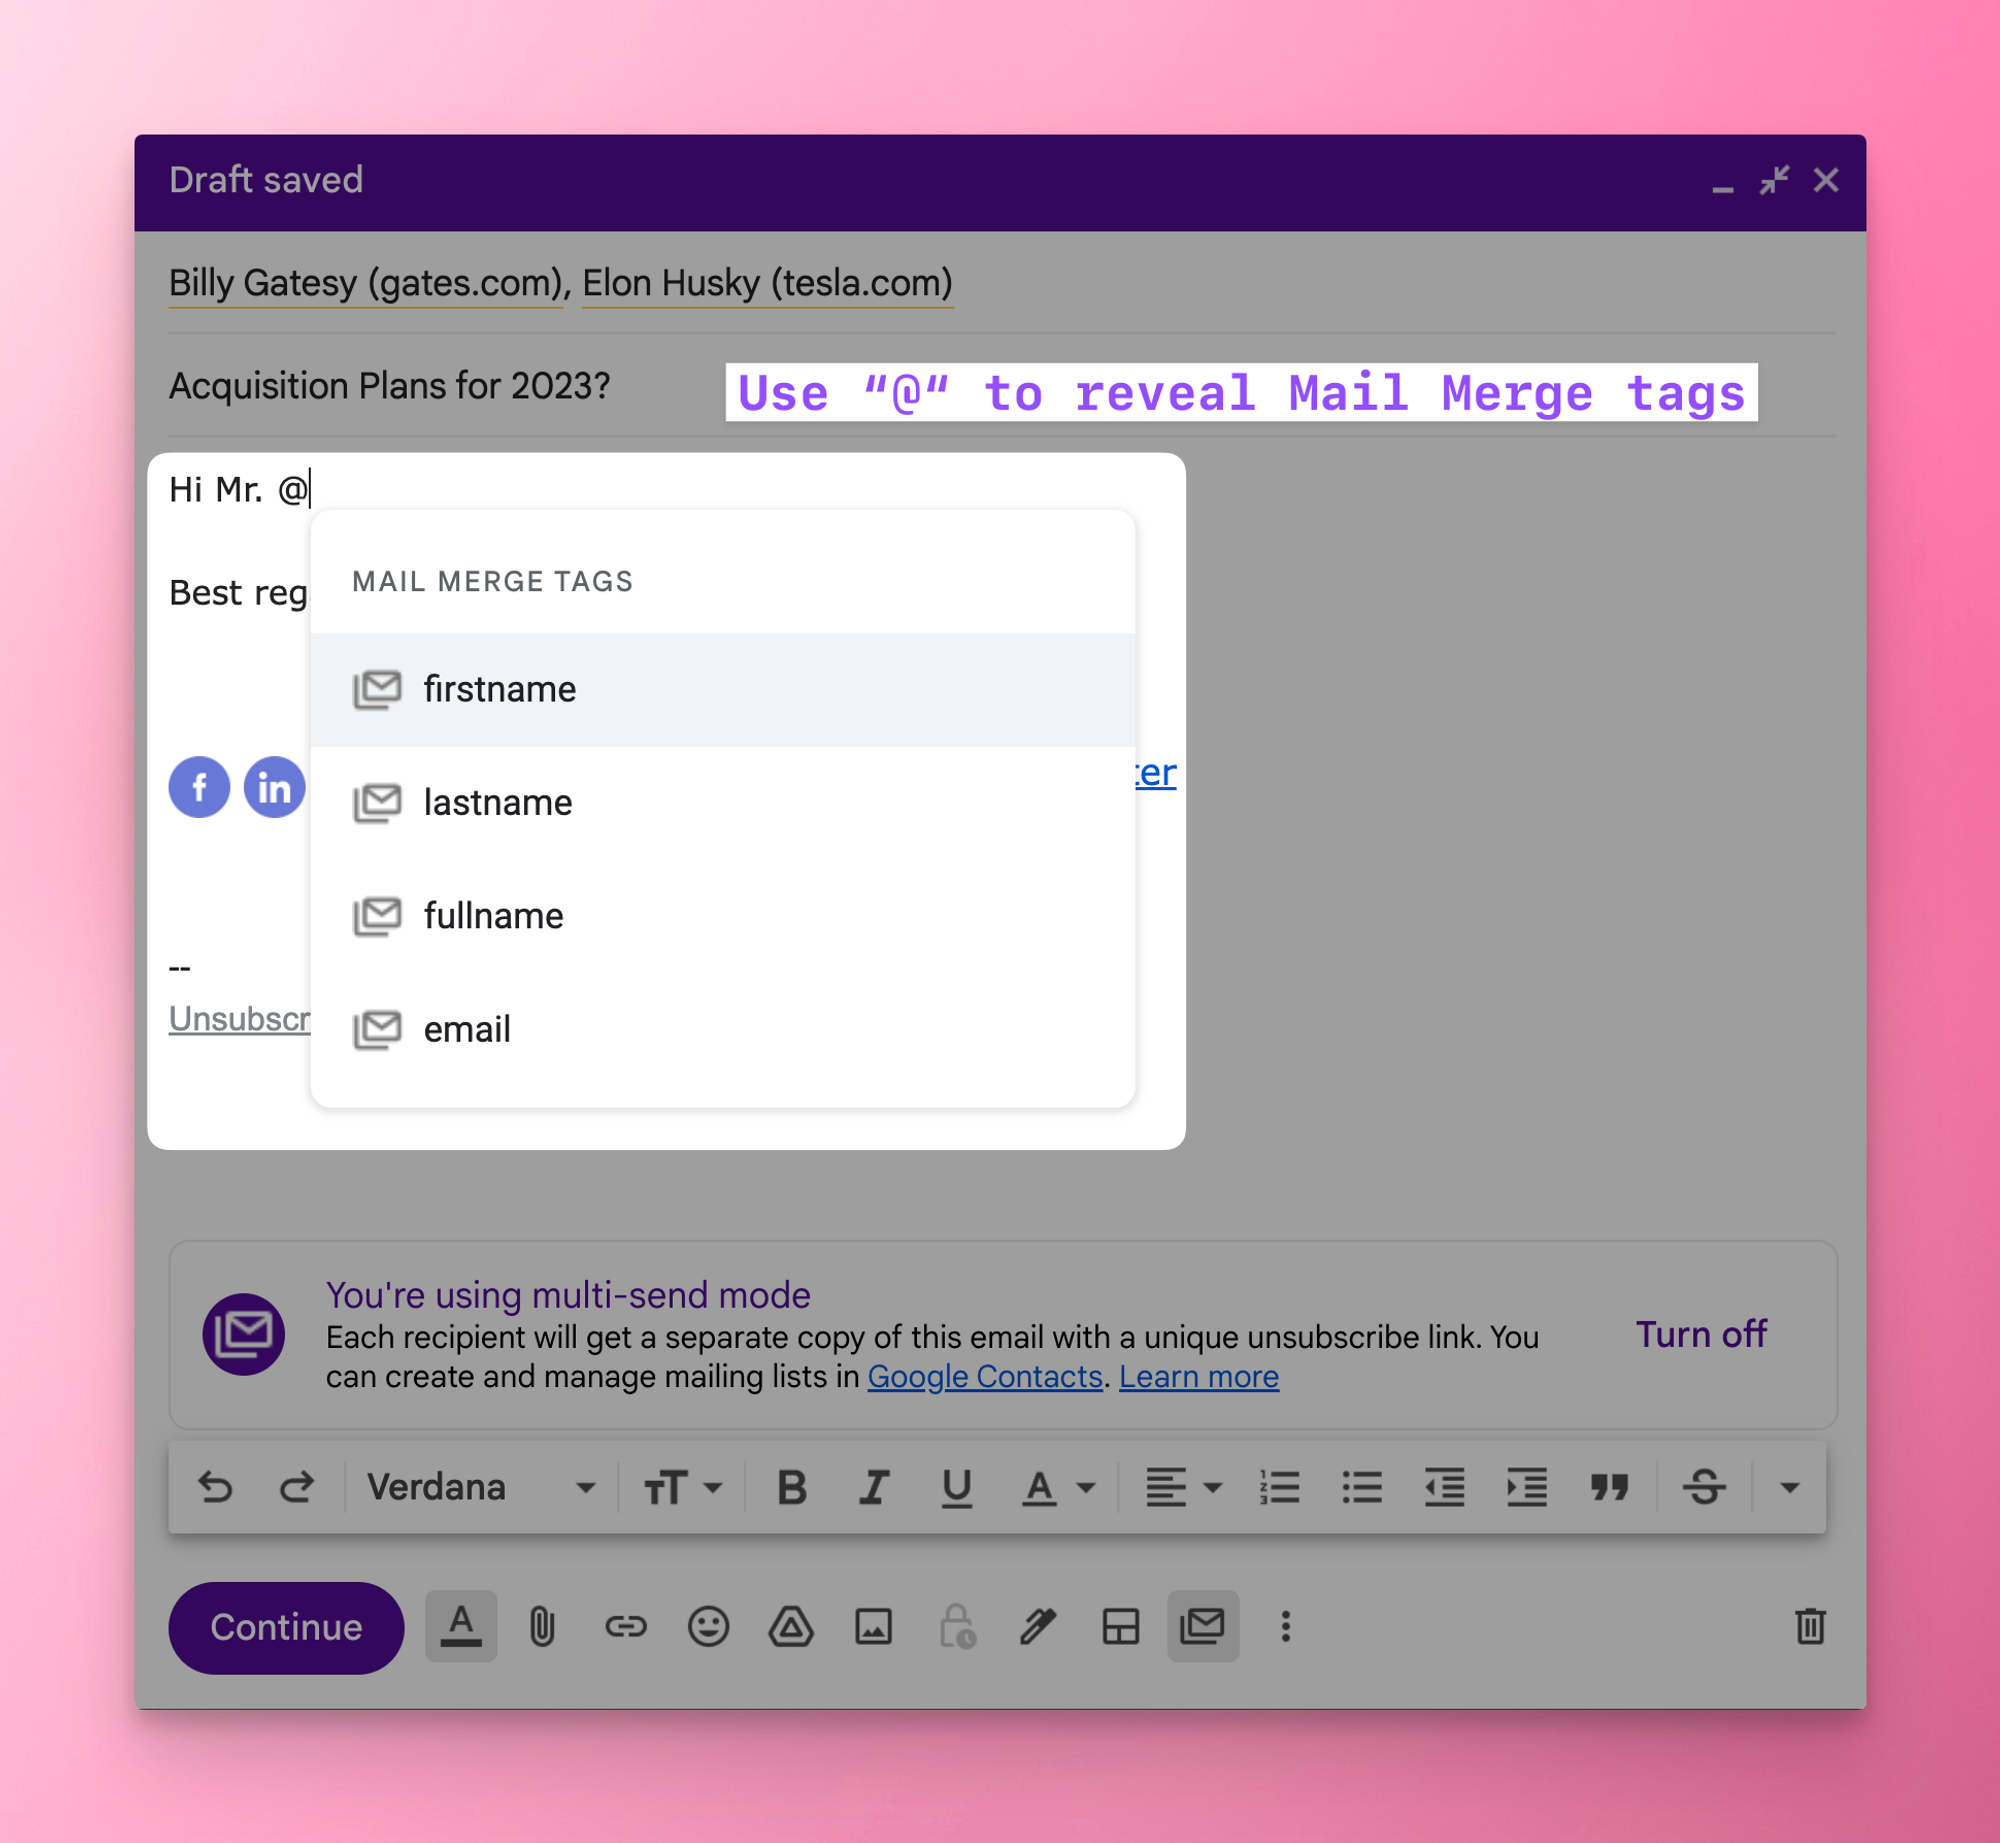
Task: Click the insert link icon
Action: click(x=625, y=1627)
